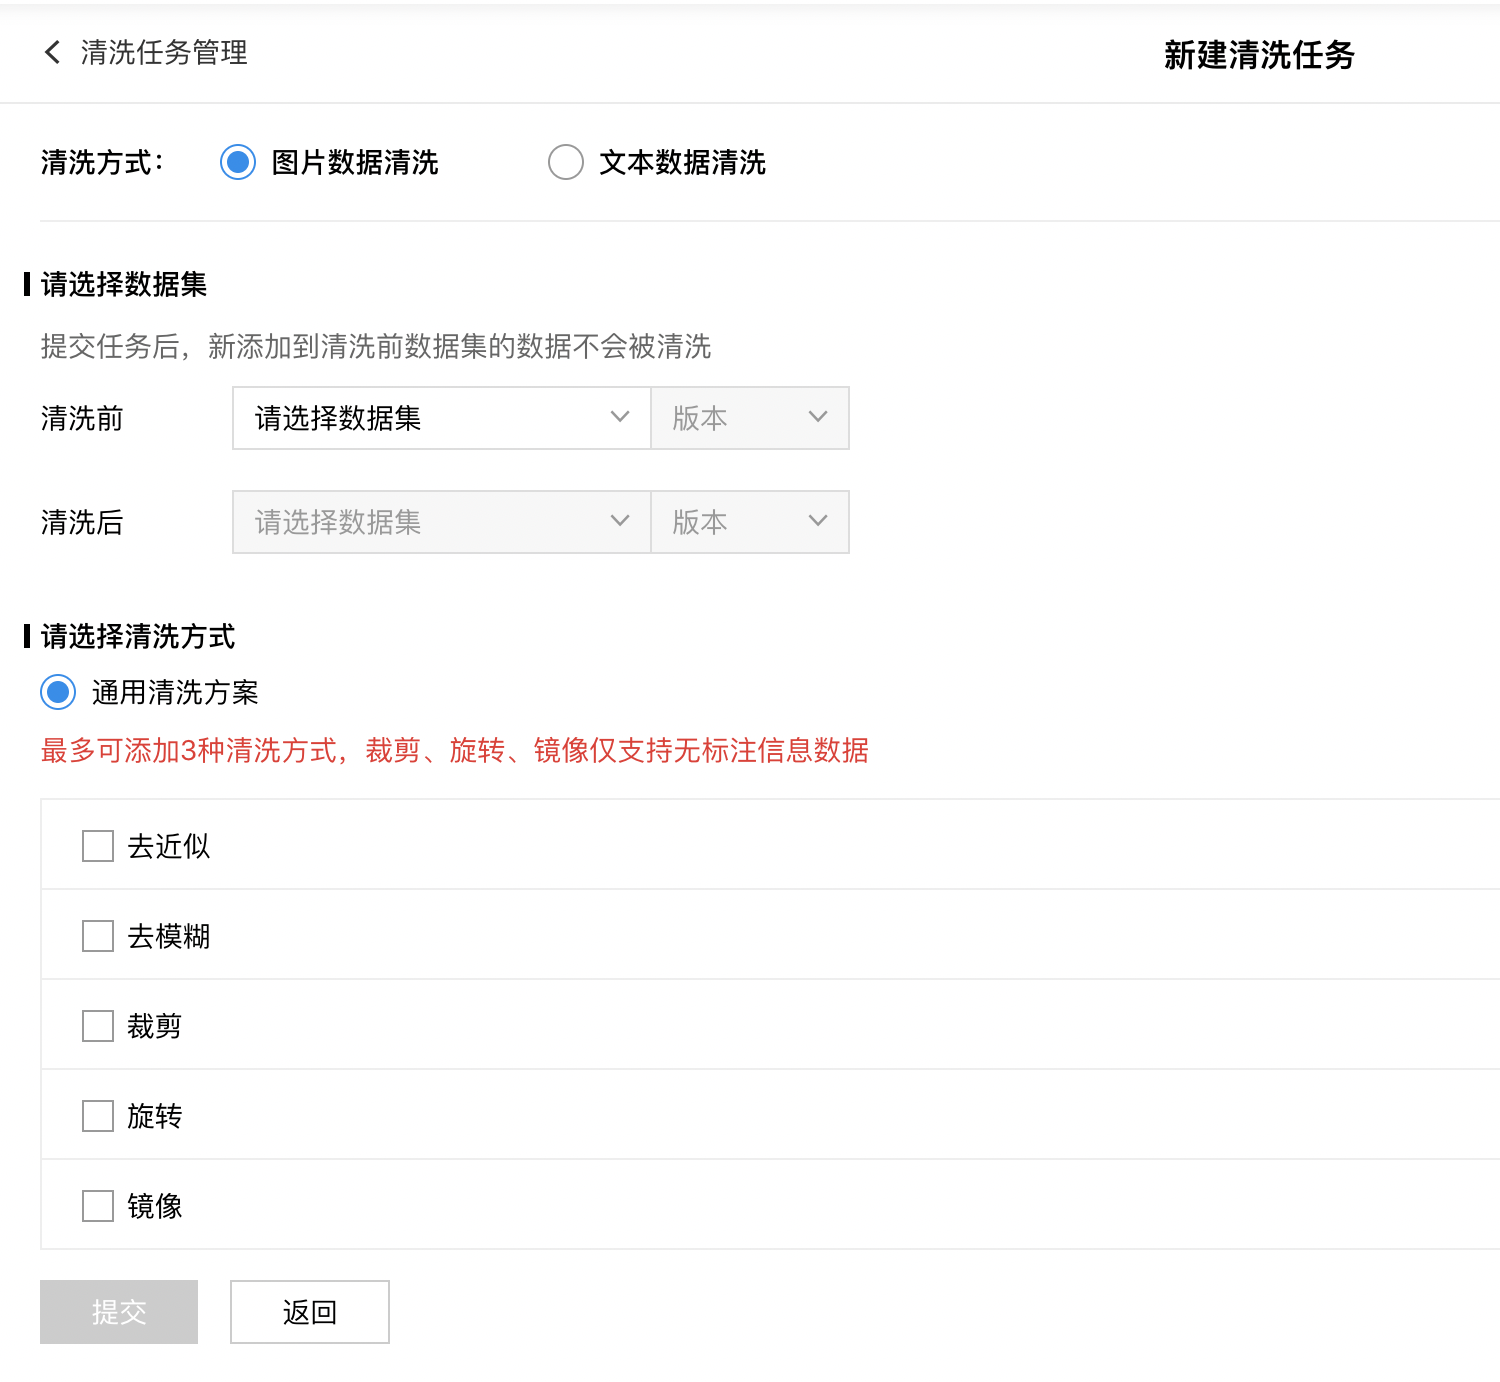Click the 提交 button
Screen dimensions: 1500x1382
point(119,1312)
